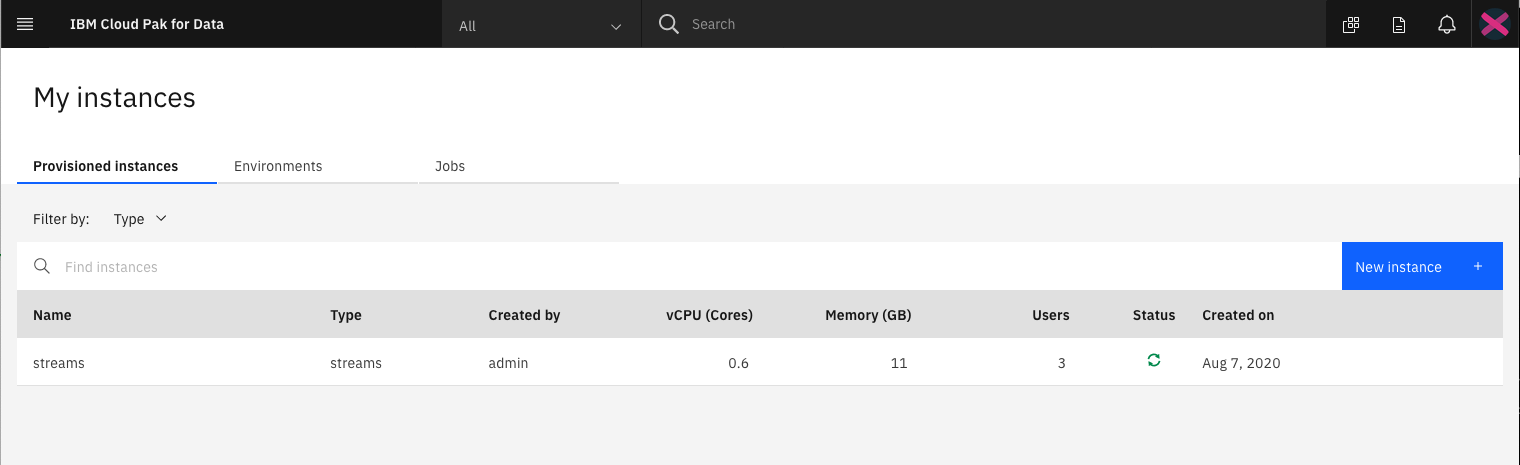Open the services catalog grid icon
The image size is (1520, 465).
tap(1351, 25)
